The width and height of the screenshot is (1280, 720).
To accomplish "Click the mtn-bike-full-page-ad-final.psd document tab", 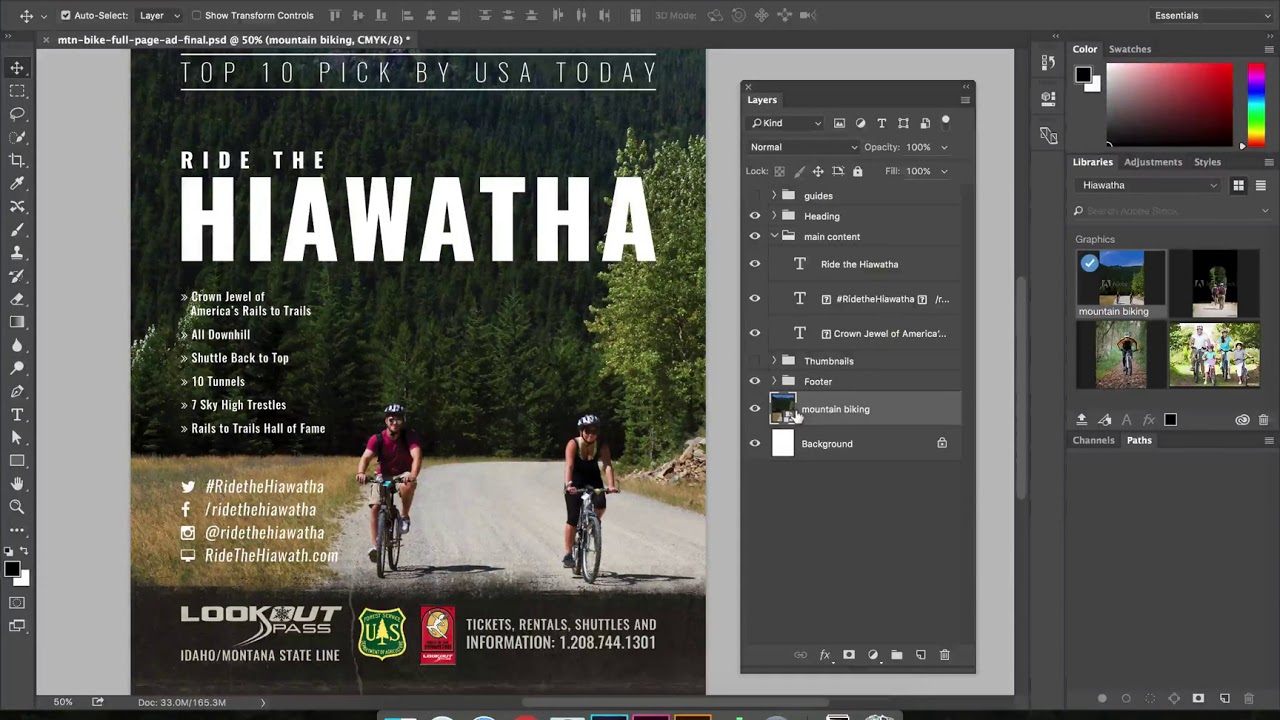I will pyautogui.click(x=233, y=40).
